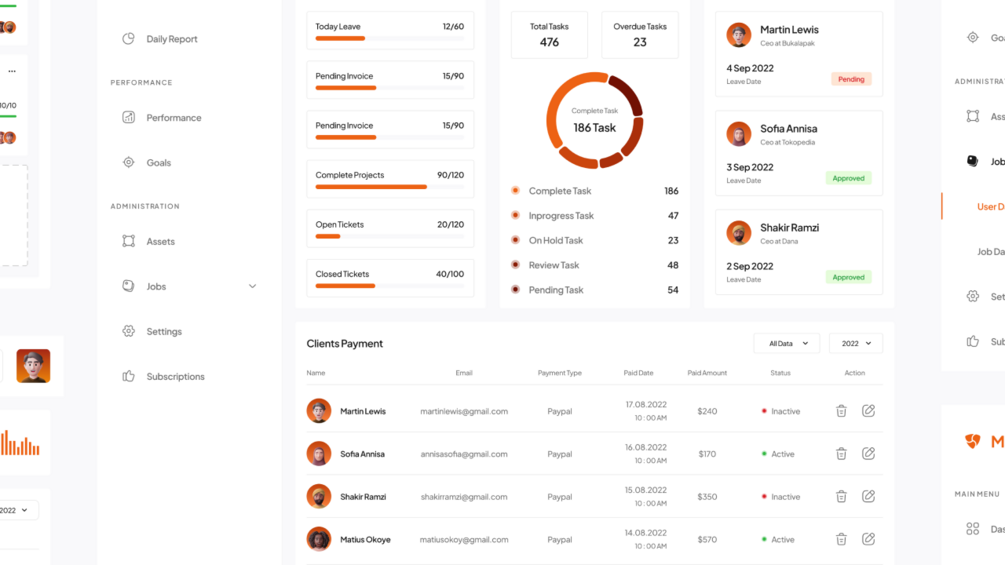Click Martin Lewis avatar in payment table
1005x565 pixels.
(319, 411)
